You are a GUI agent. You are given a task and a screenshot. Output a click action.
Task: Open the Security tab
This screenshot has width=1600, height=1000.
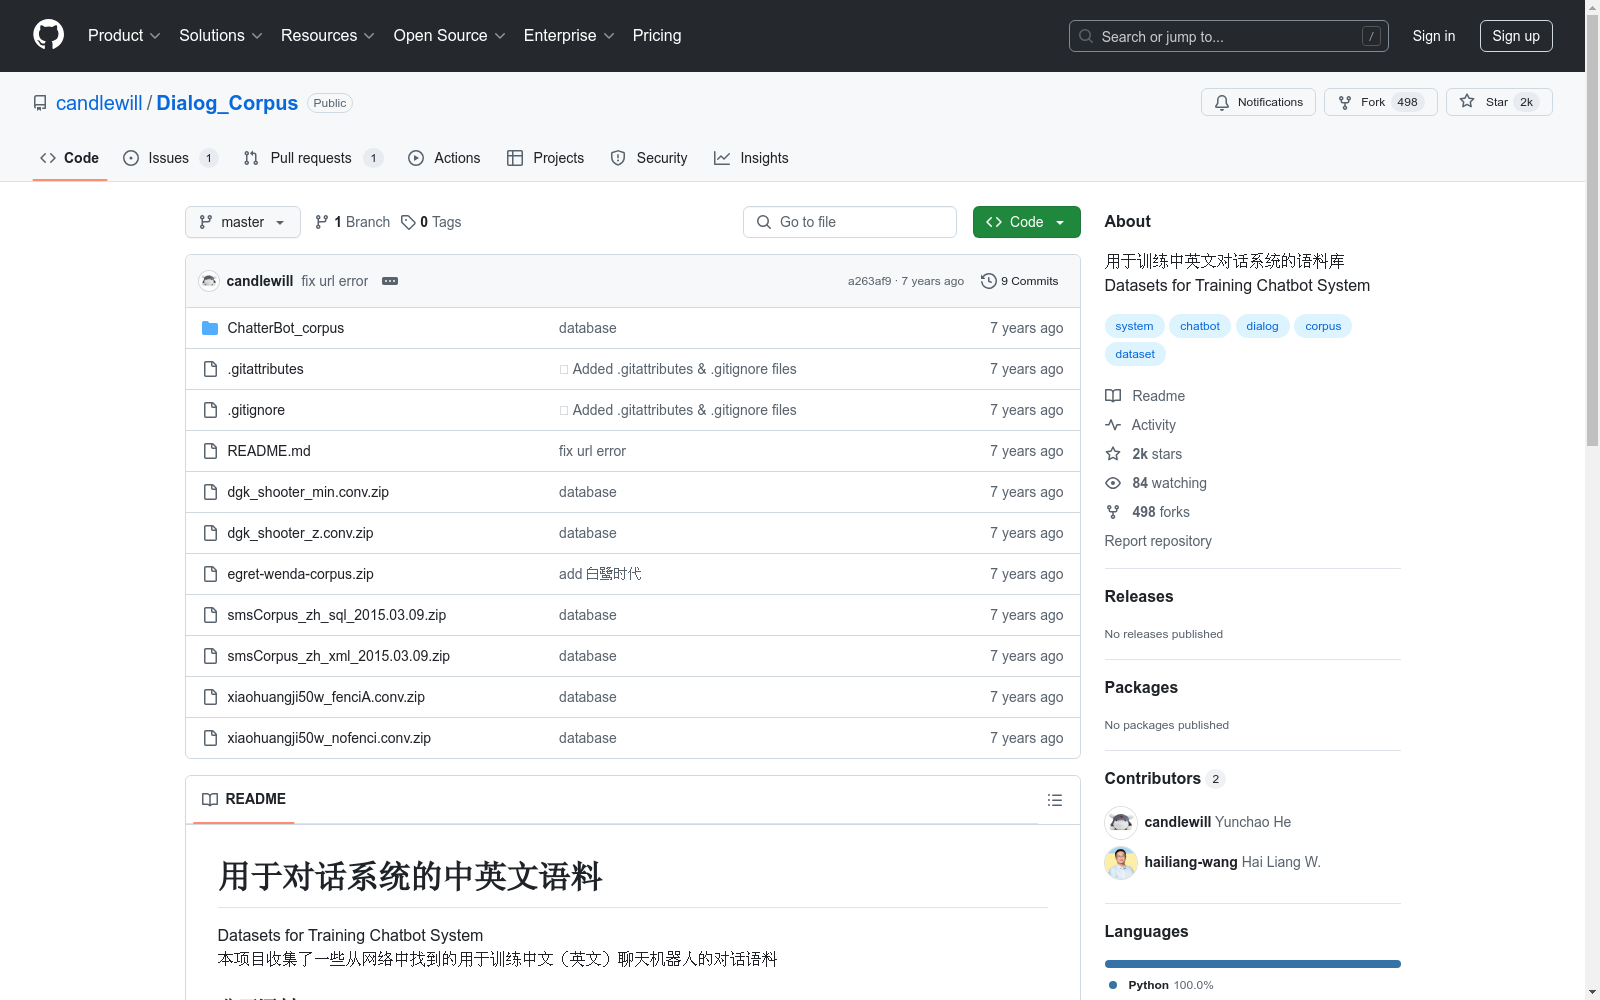click(649, 158)
